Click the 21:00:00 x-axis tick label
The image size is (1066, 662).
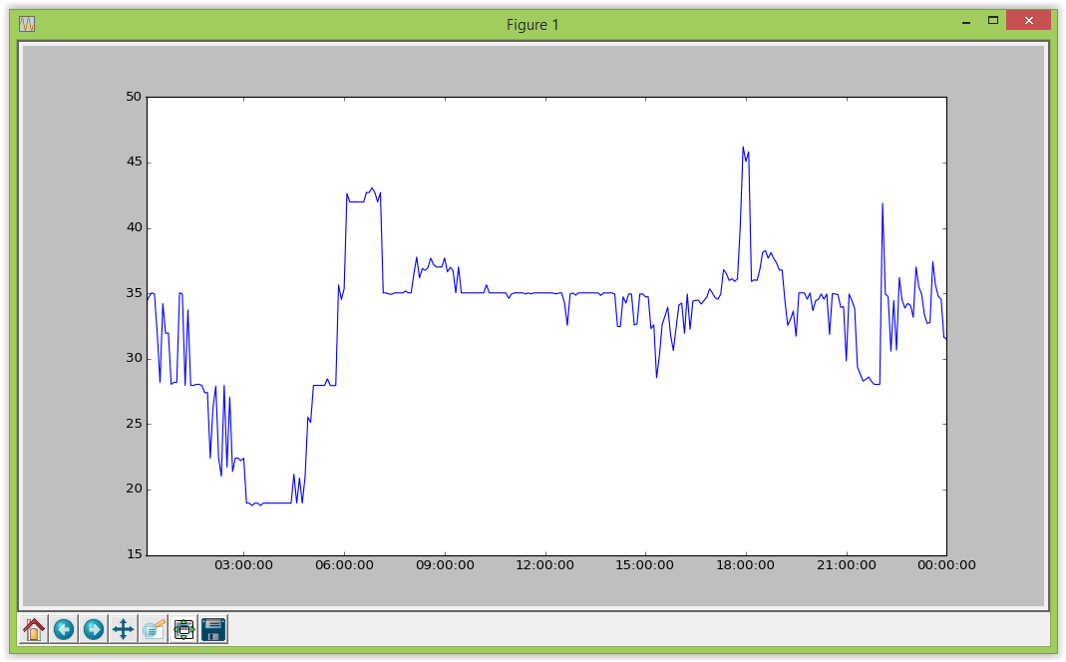coord(846,565)
